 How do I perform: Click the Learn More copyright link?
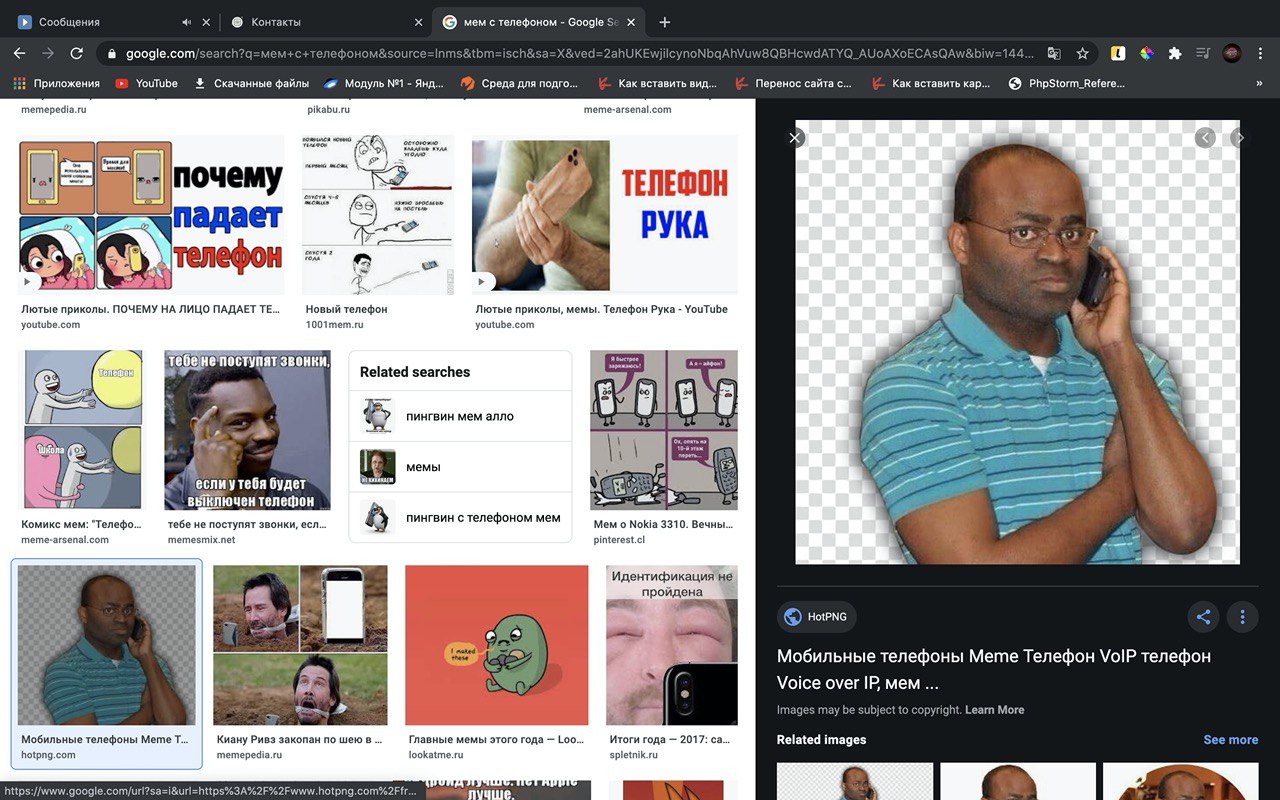coord(994,710)
